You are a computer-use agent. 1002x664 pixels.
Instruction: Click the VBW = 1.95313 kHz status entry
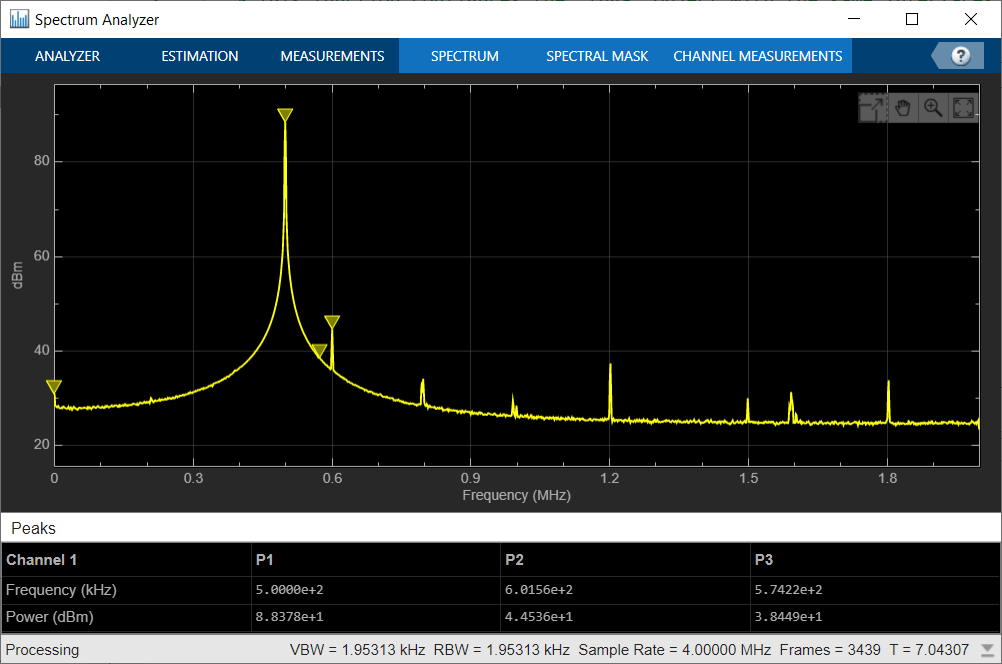pos(357,650)
